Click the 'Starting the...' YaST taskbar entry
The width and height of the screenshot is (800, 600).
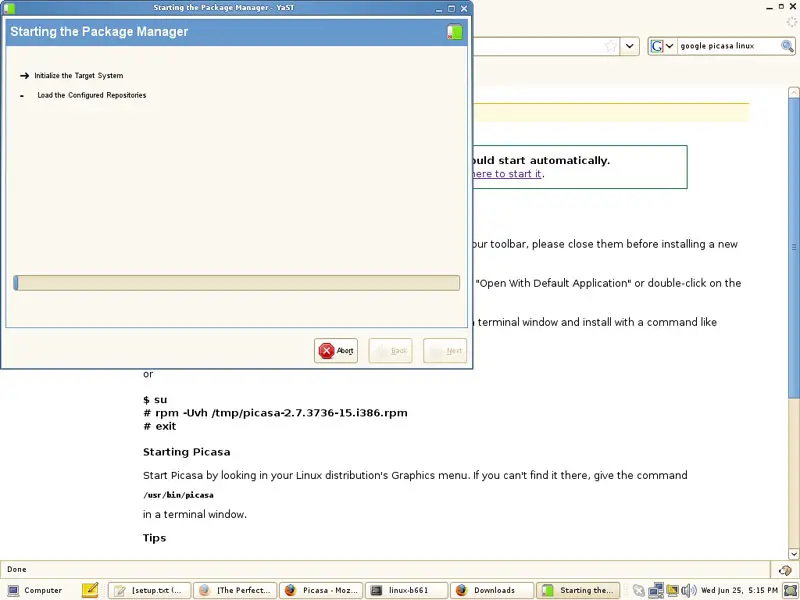click(579, 590)
